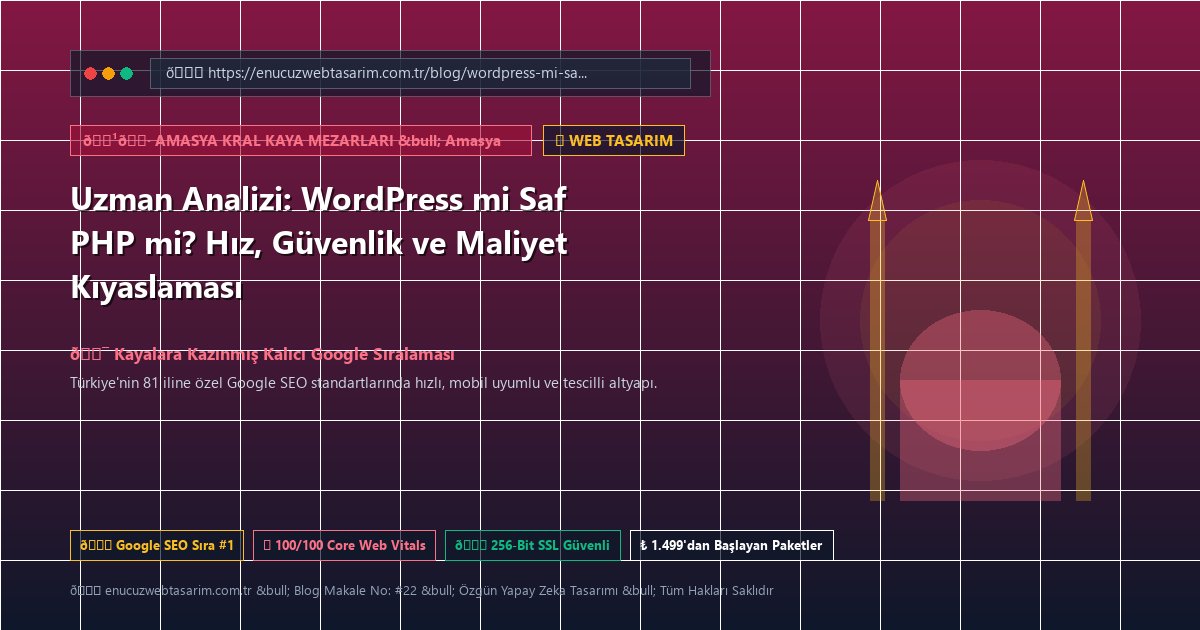Image resolution: width=1200 pixels, height=630 pixels.
Task: Click the rock tomb dome illustration
Action: click(980, 380)
